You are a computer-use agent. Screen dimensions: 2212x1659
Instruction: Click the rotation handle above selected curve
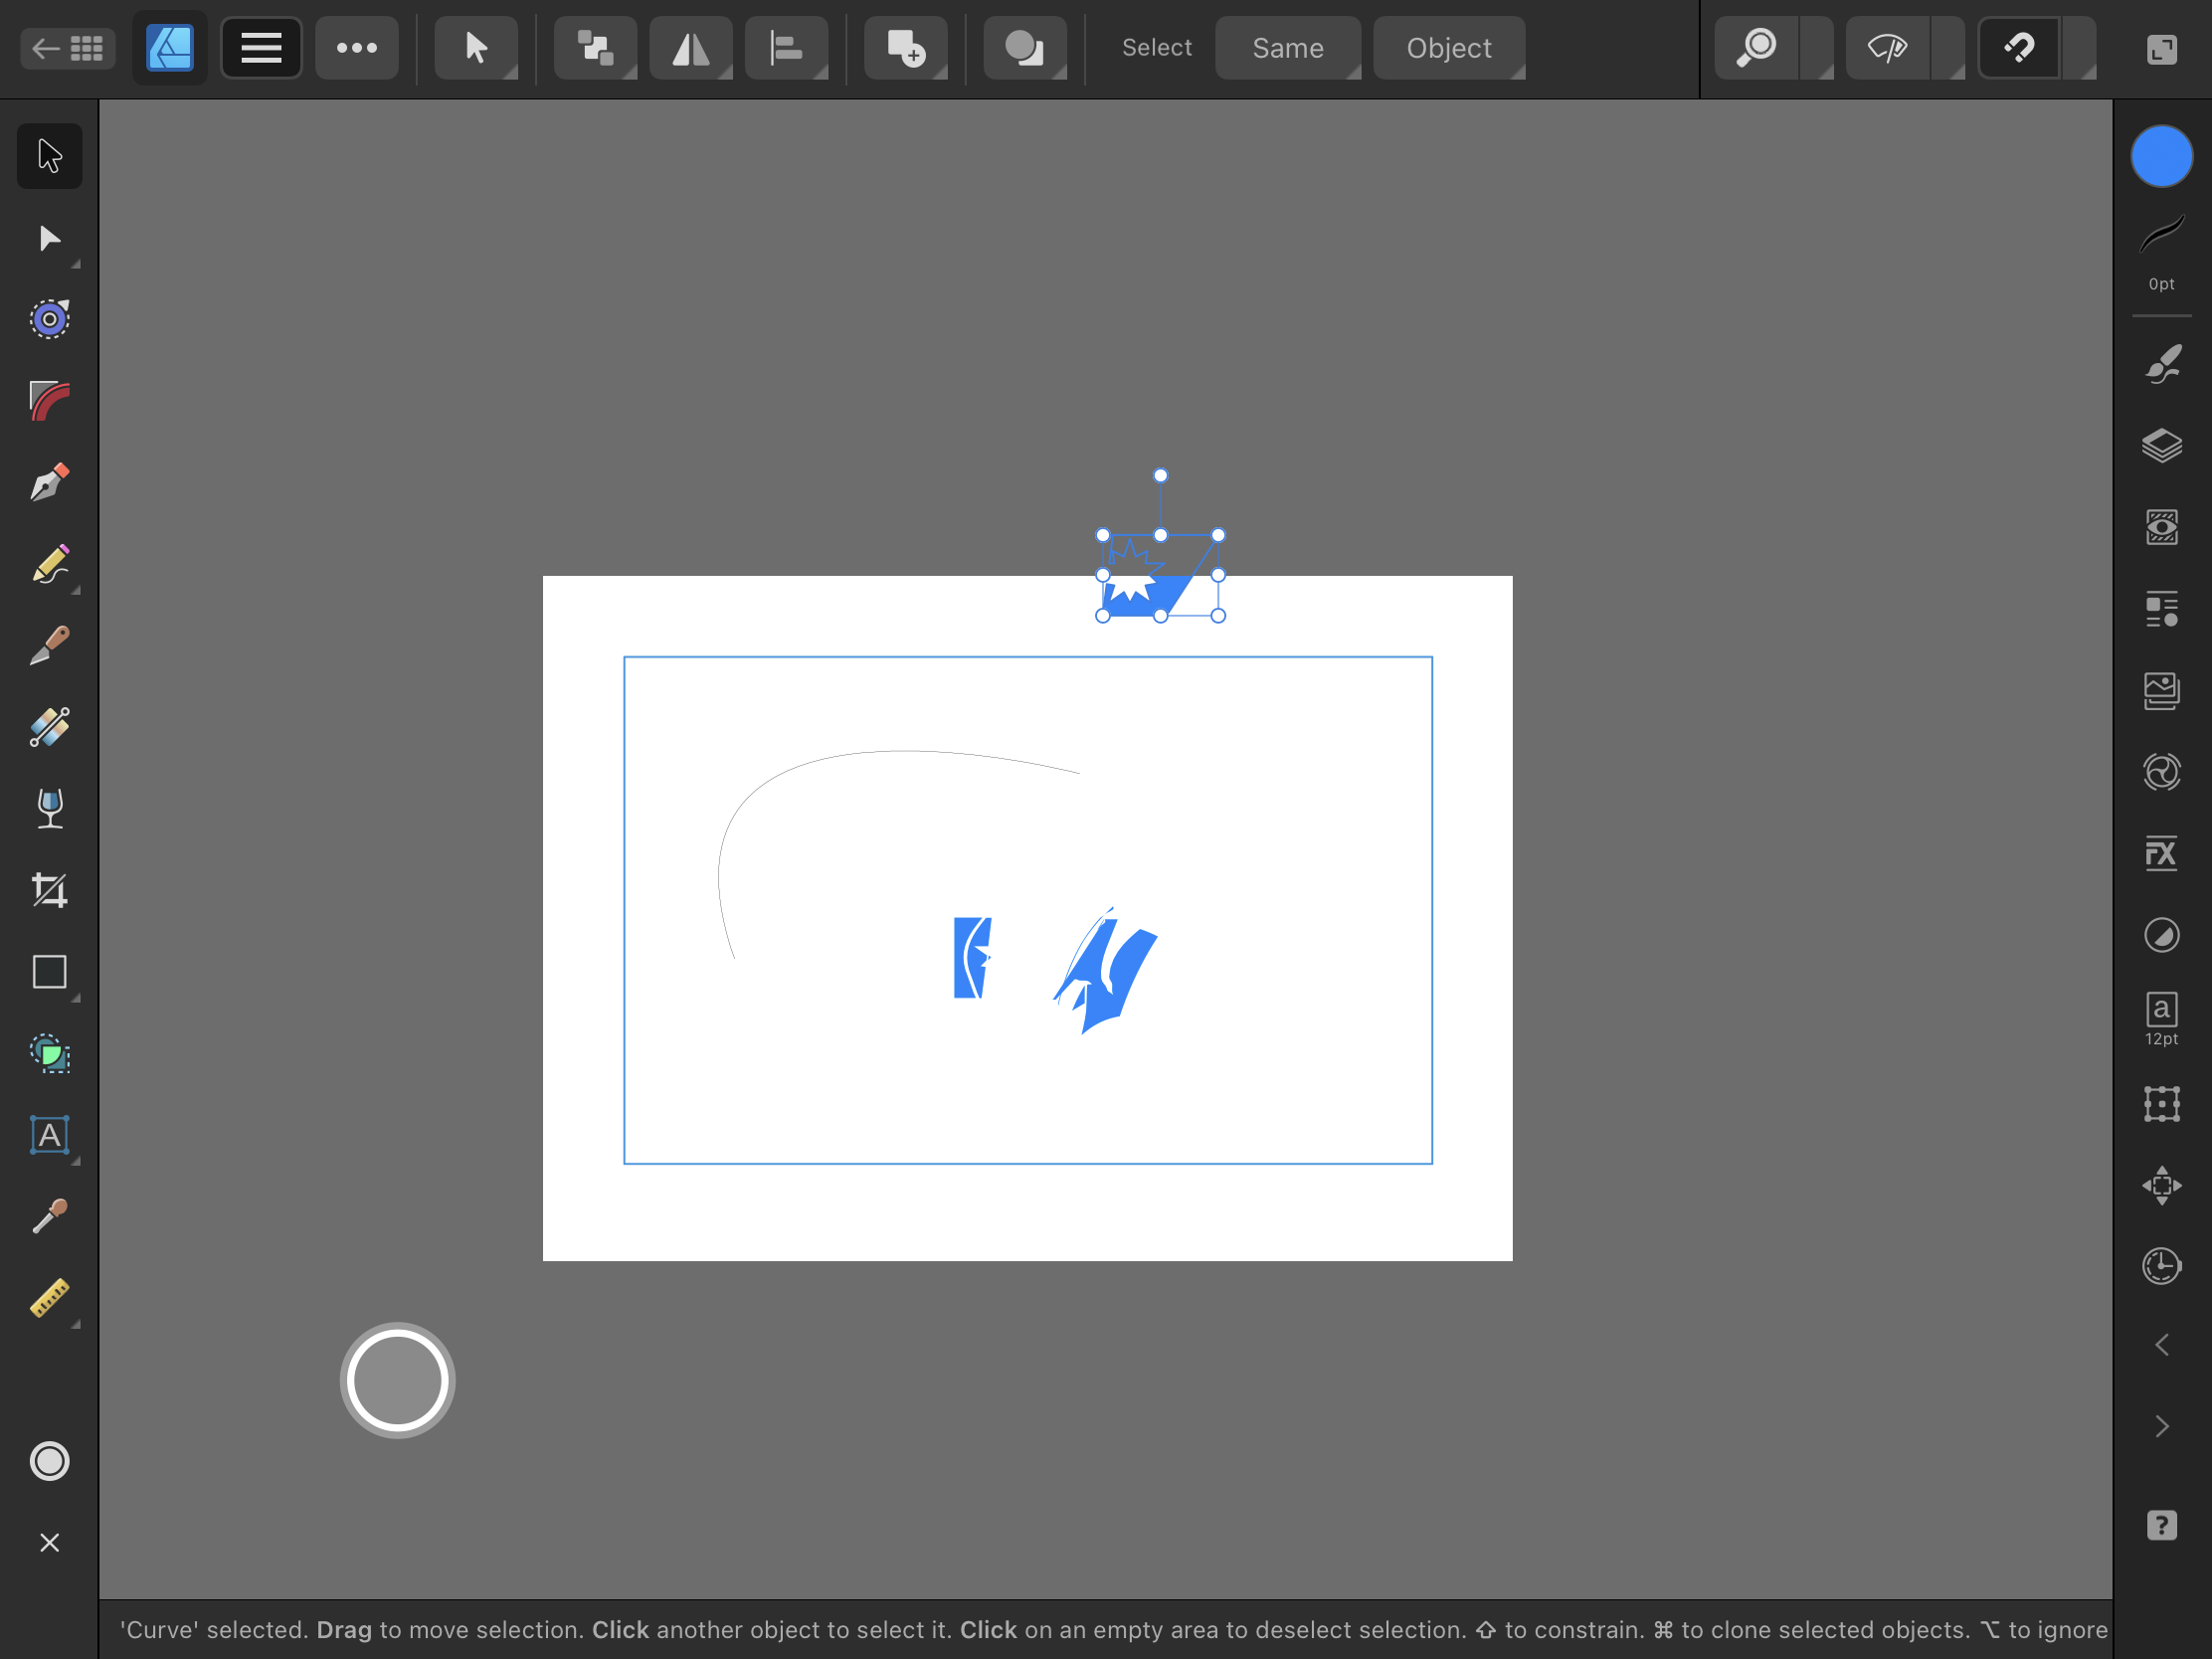(x=1160, y=476)
